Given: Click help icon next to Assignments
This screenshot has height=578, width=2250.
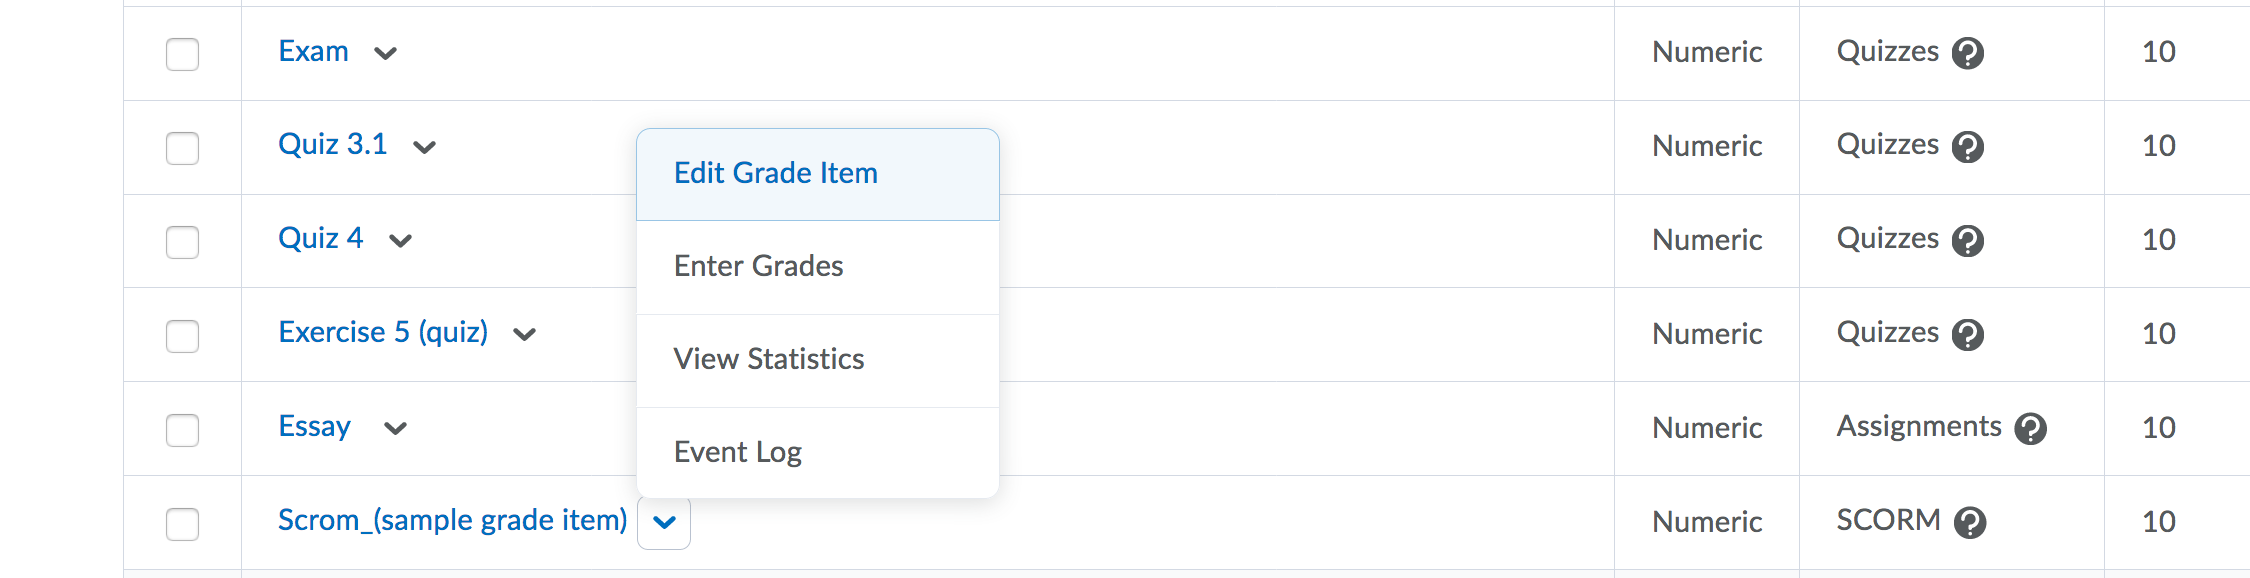Looking at the screenshot, I should coord(2030,429).
